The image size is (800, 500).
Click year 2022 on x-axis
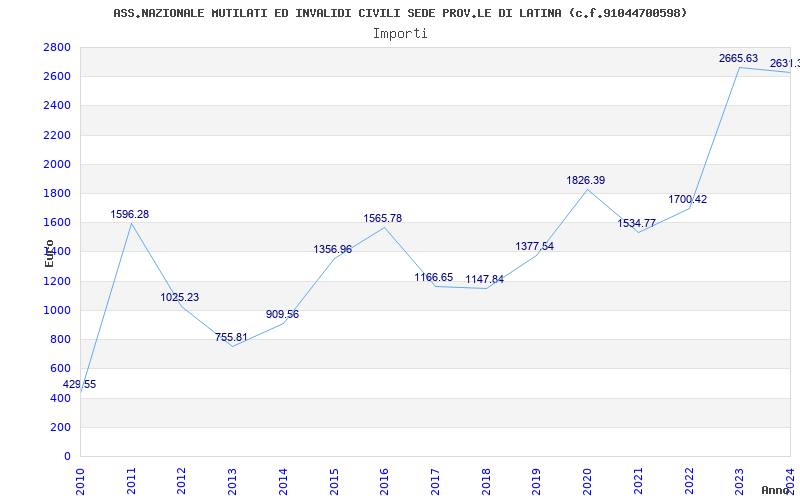[x=689, y=481]
